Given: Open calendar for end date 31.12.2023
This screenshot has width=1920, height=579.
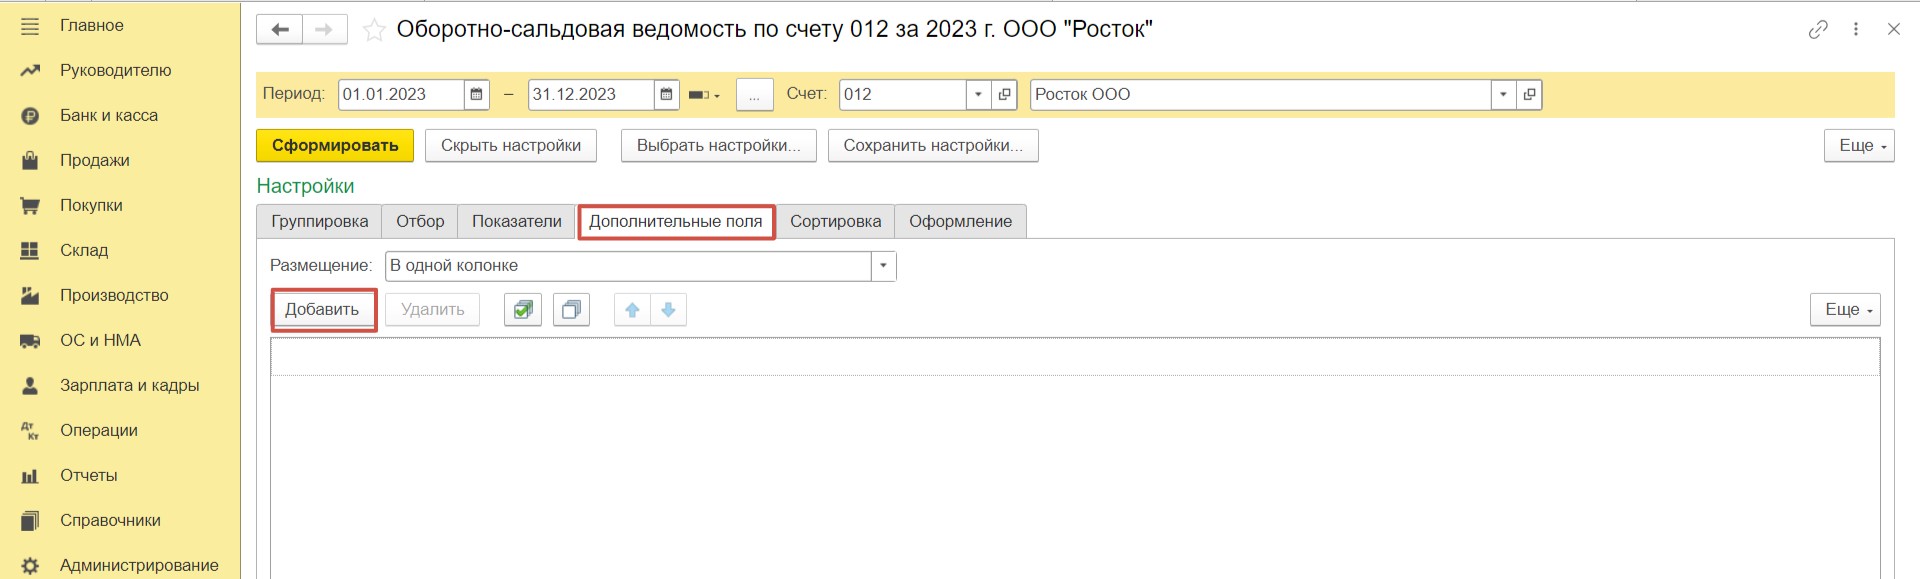Looking at the screenshot, I should coord(666,95).
